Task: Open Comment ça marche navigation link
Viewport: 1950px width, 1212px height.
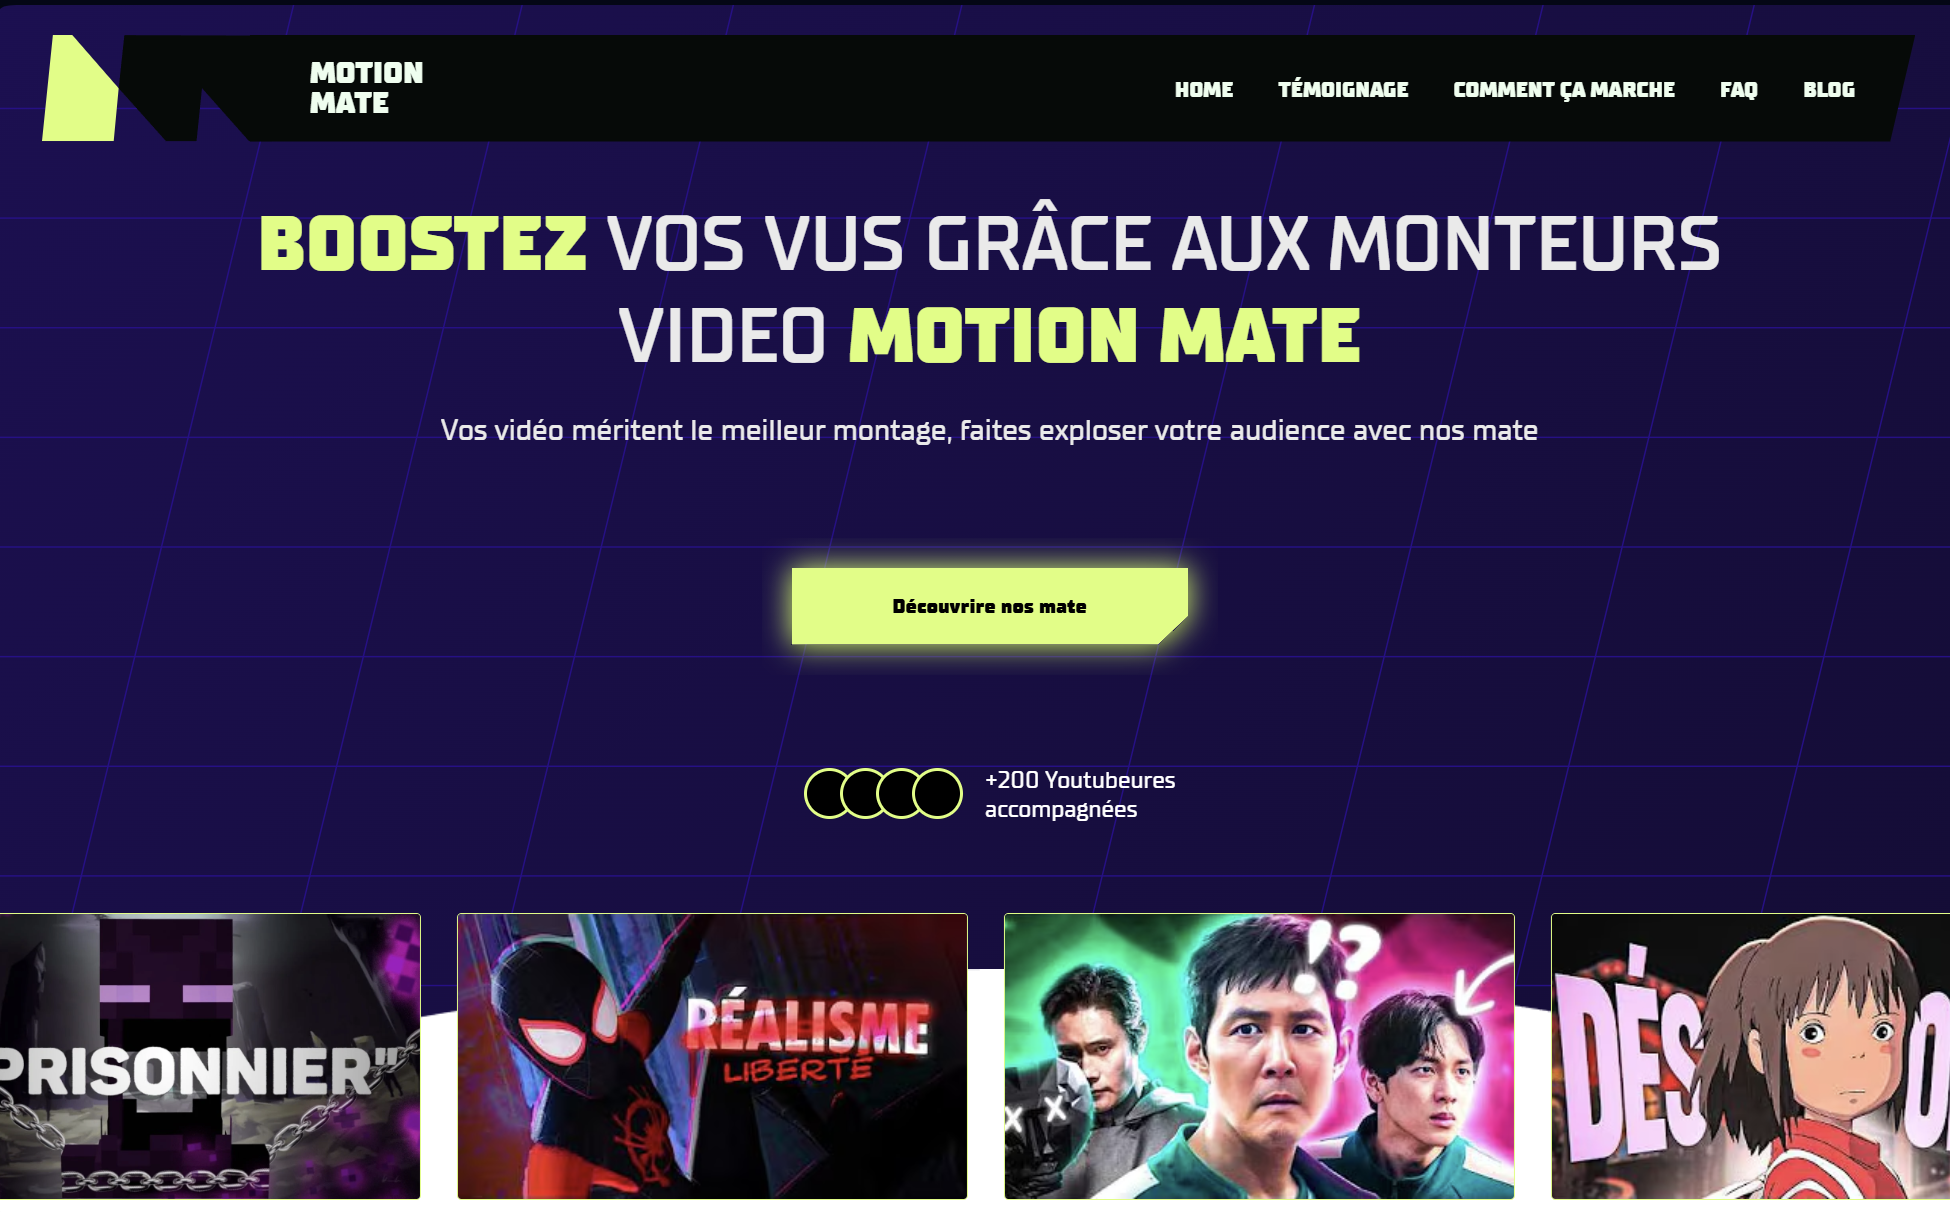Action: pos(1564,90)
